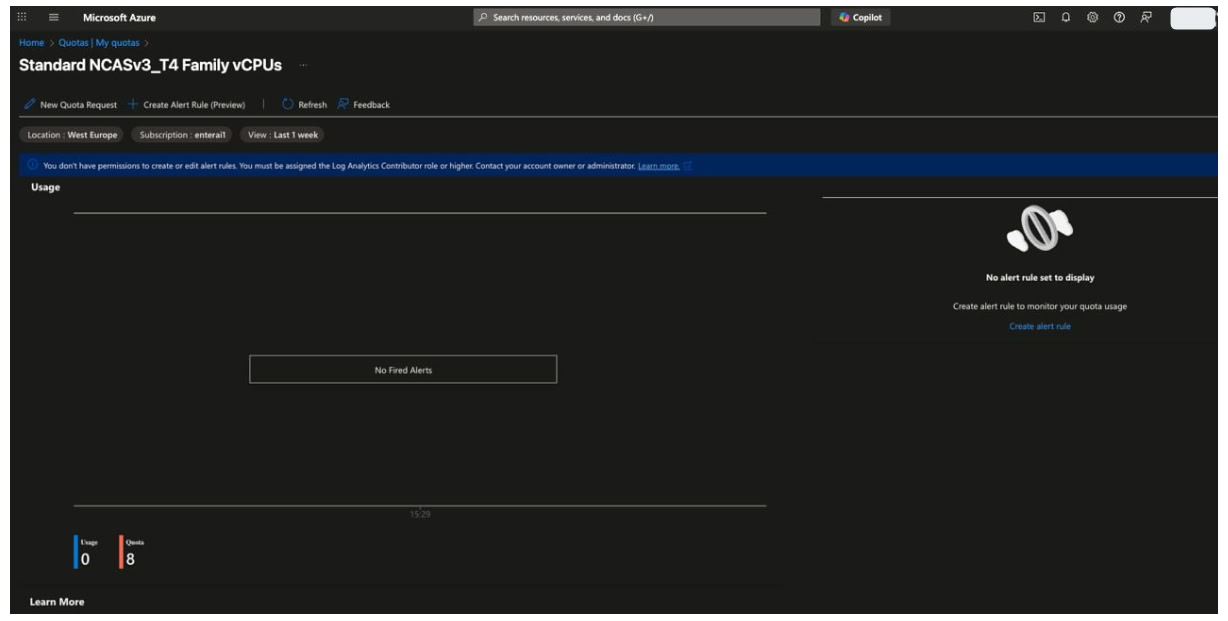The width and height of the screenshot is (1228, 621).
Task: Open the app launcher grid icon
Action: 23,17
